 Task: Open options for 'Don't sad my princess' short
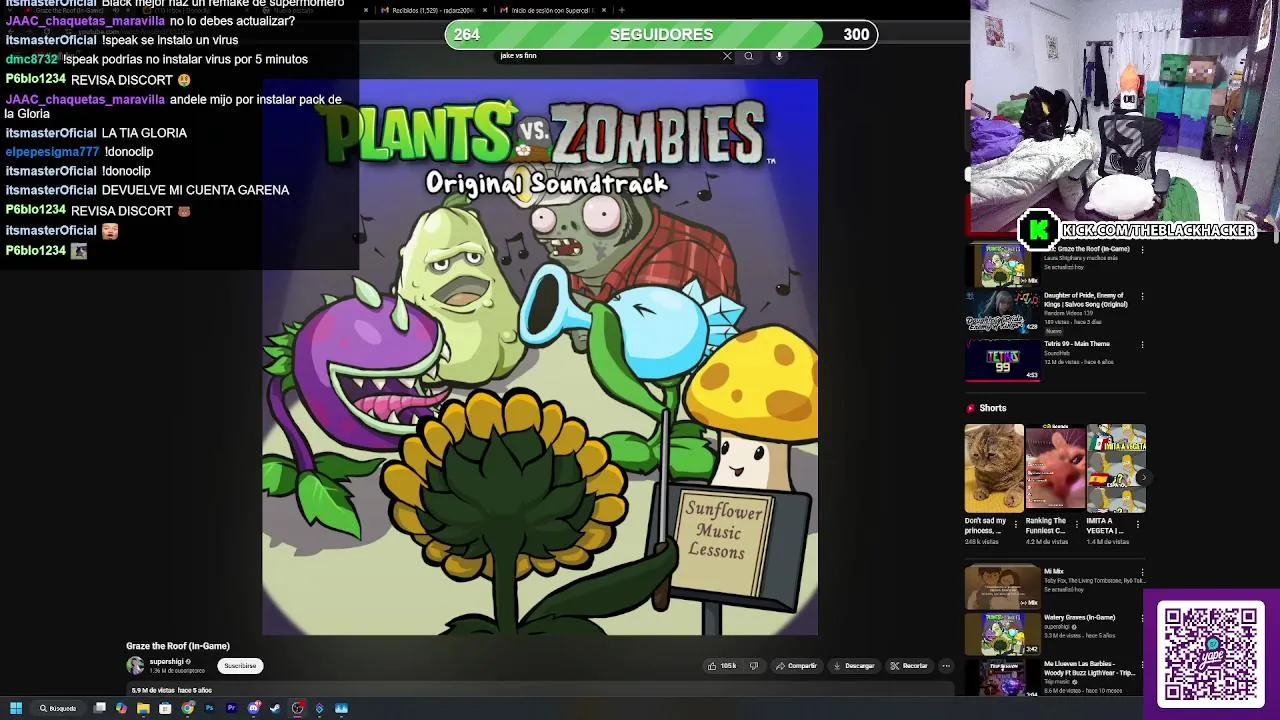tap(1016, 523)
